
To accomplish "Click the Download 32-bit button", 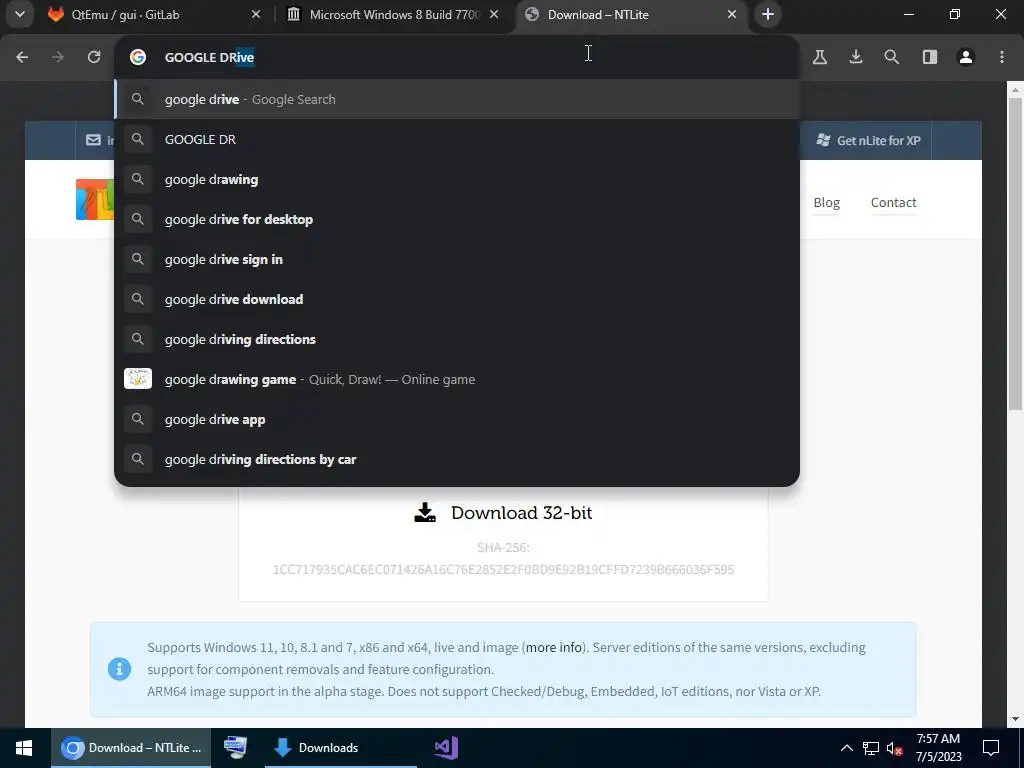I will [504, 513].
